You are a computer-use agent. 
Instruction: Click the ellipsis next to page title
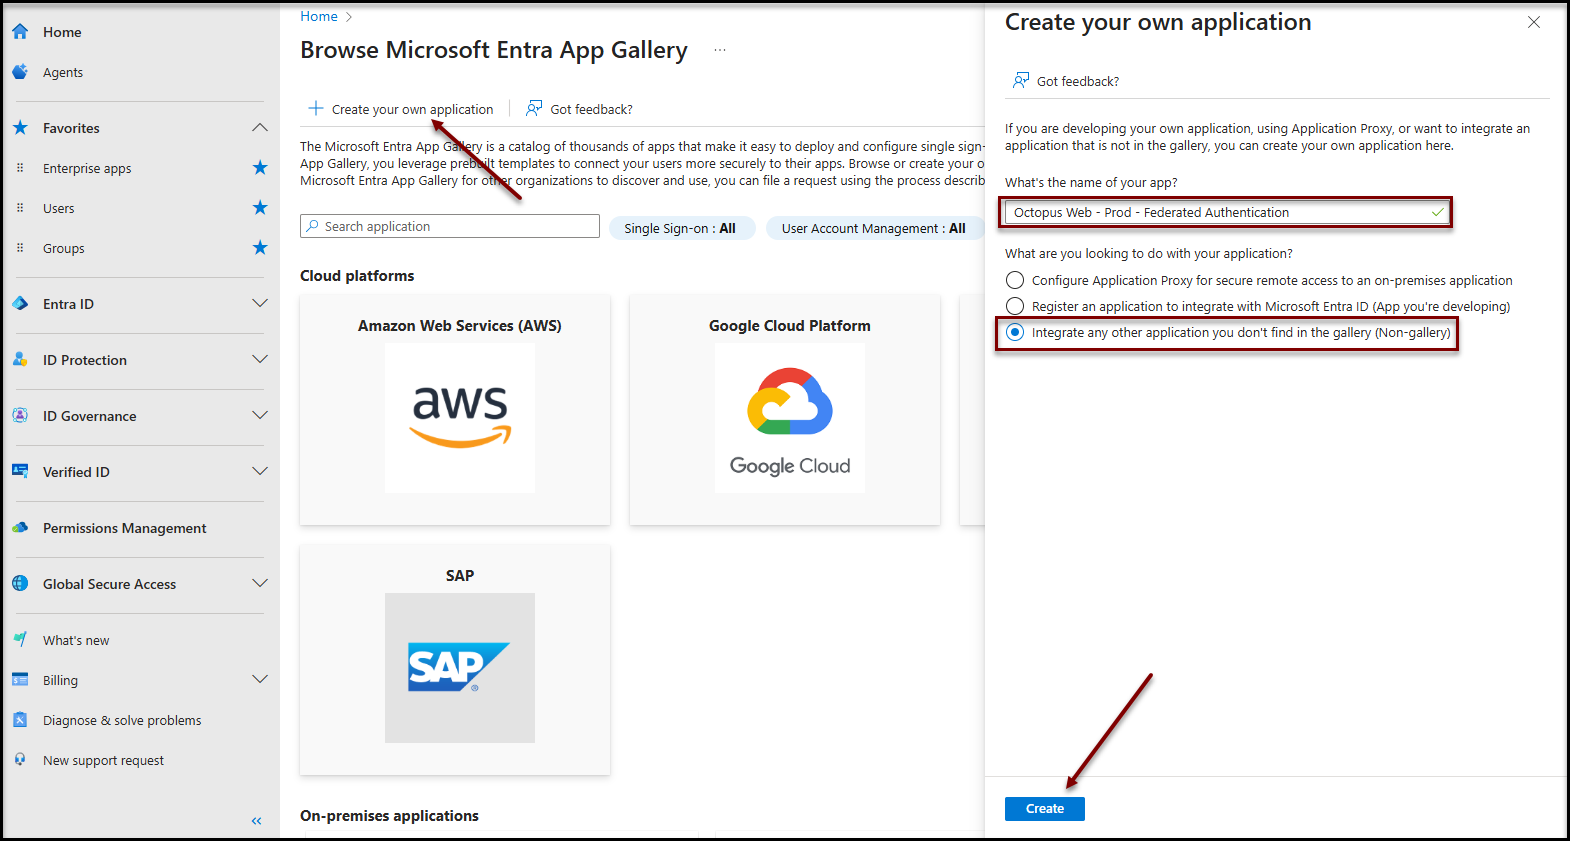(720, 50)
